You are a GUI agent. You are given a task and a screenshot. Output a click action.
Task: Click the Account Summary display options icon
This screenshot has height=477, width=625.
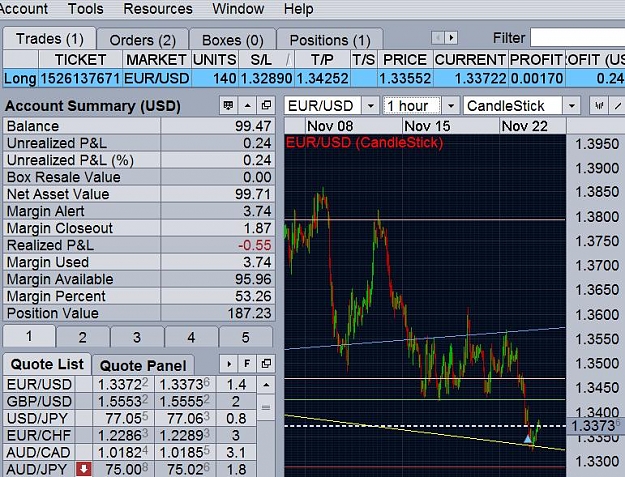click(x=228, y=106)
